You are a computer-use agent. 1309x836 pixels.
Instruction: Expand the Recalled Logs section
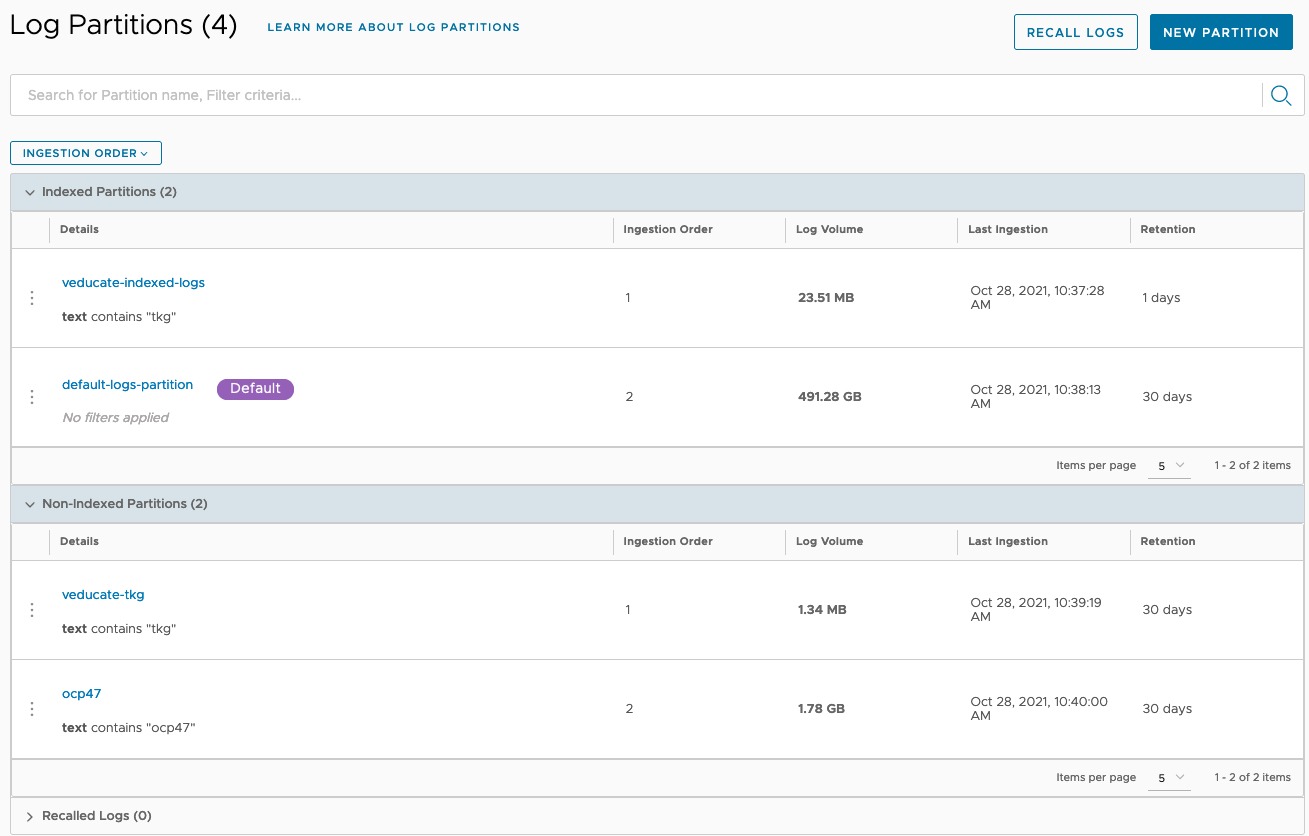(30, 816)
